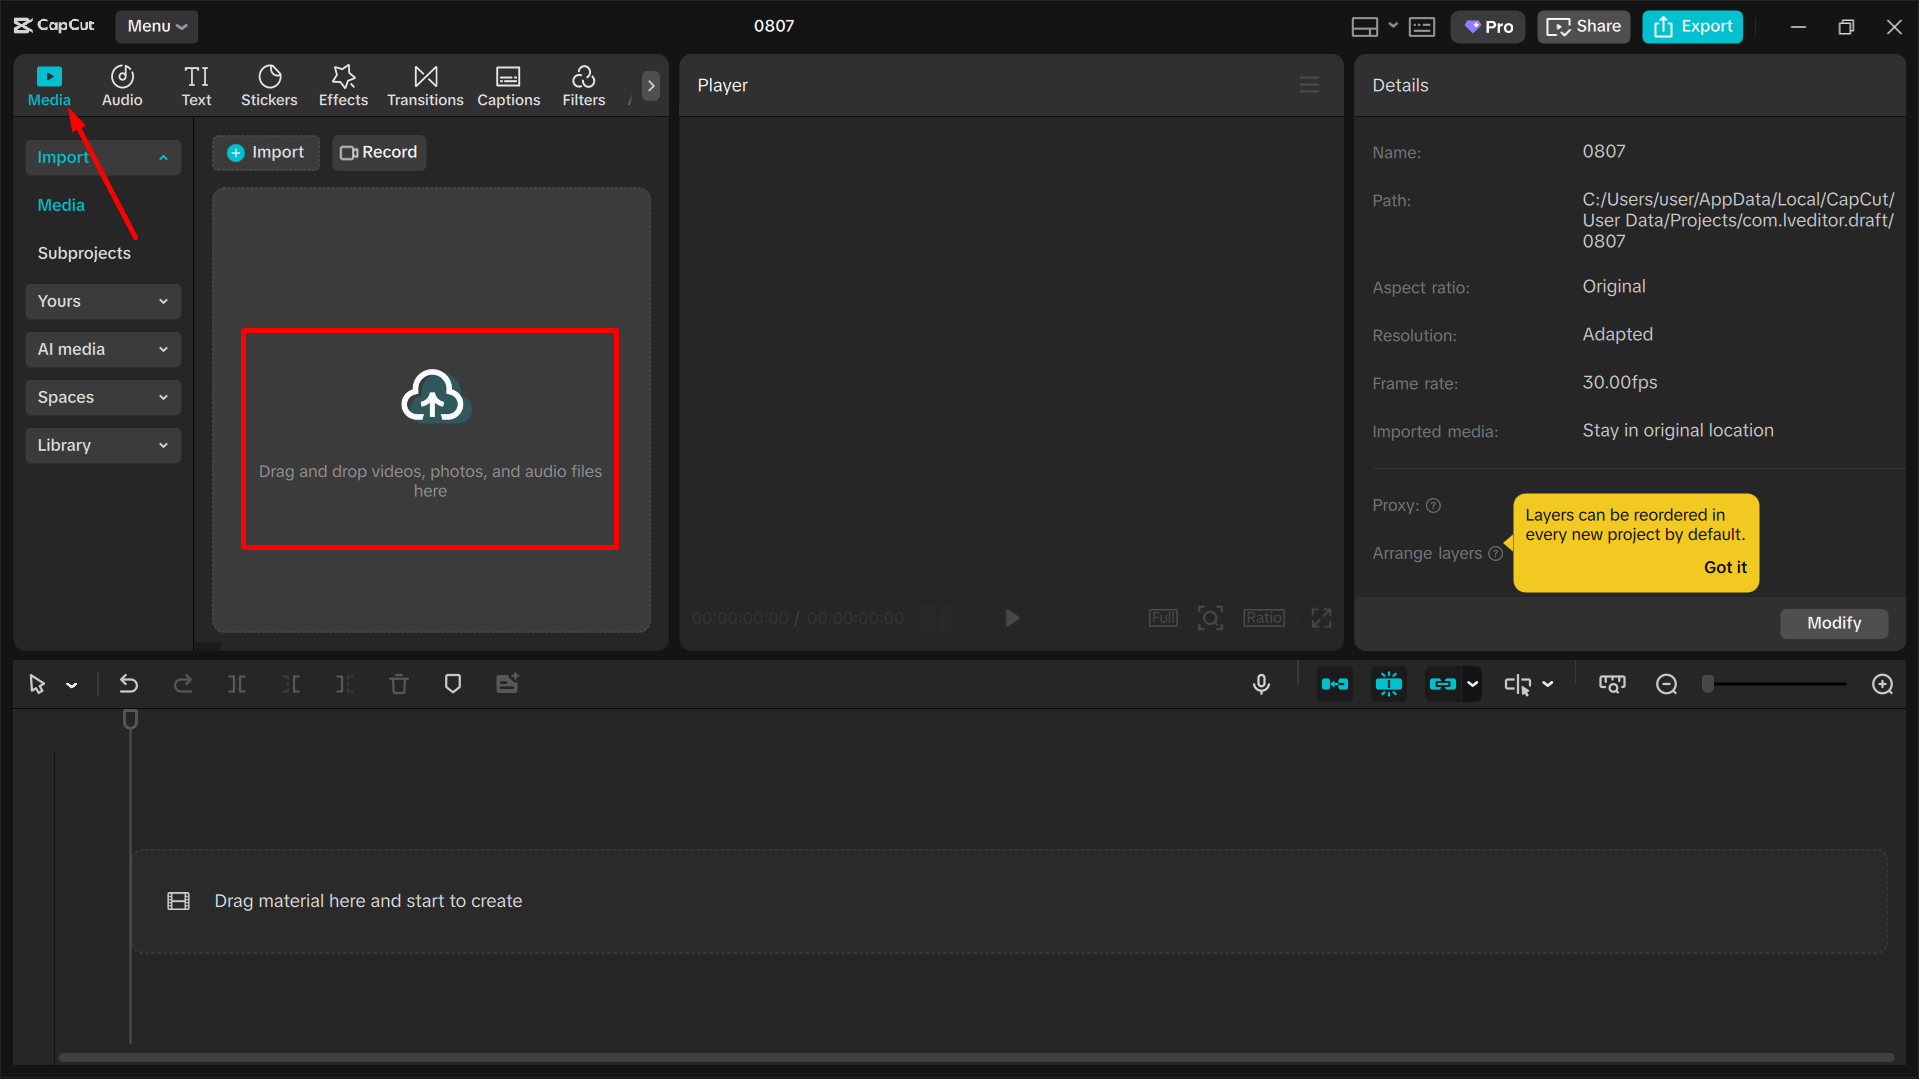Click the cloud upload icon
The width and height of the screenshot is (1919, 1079).
click(x=433, y=397)
